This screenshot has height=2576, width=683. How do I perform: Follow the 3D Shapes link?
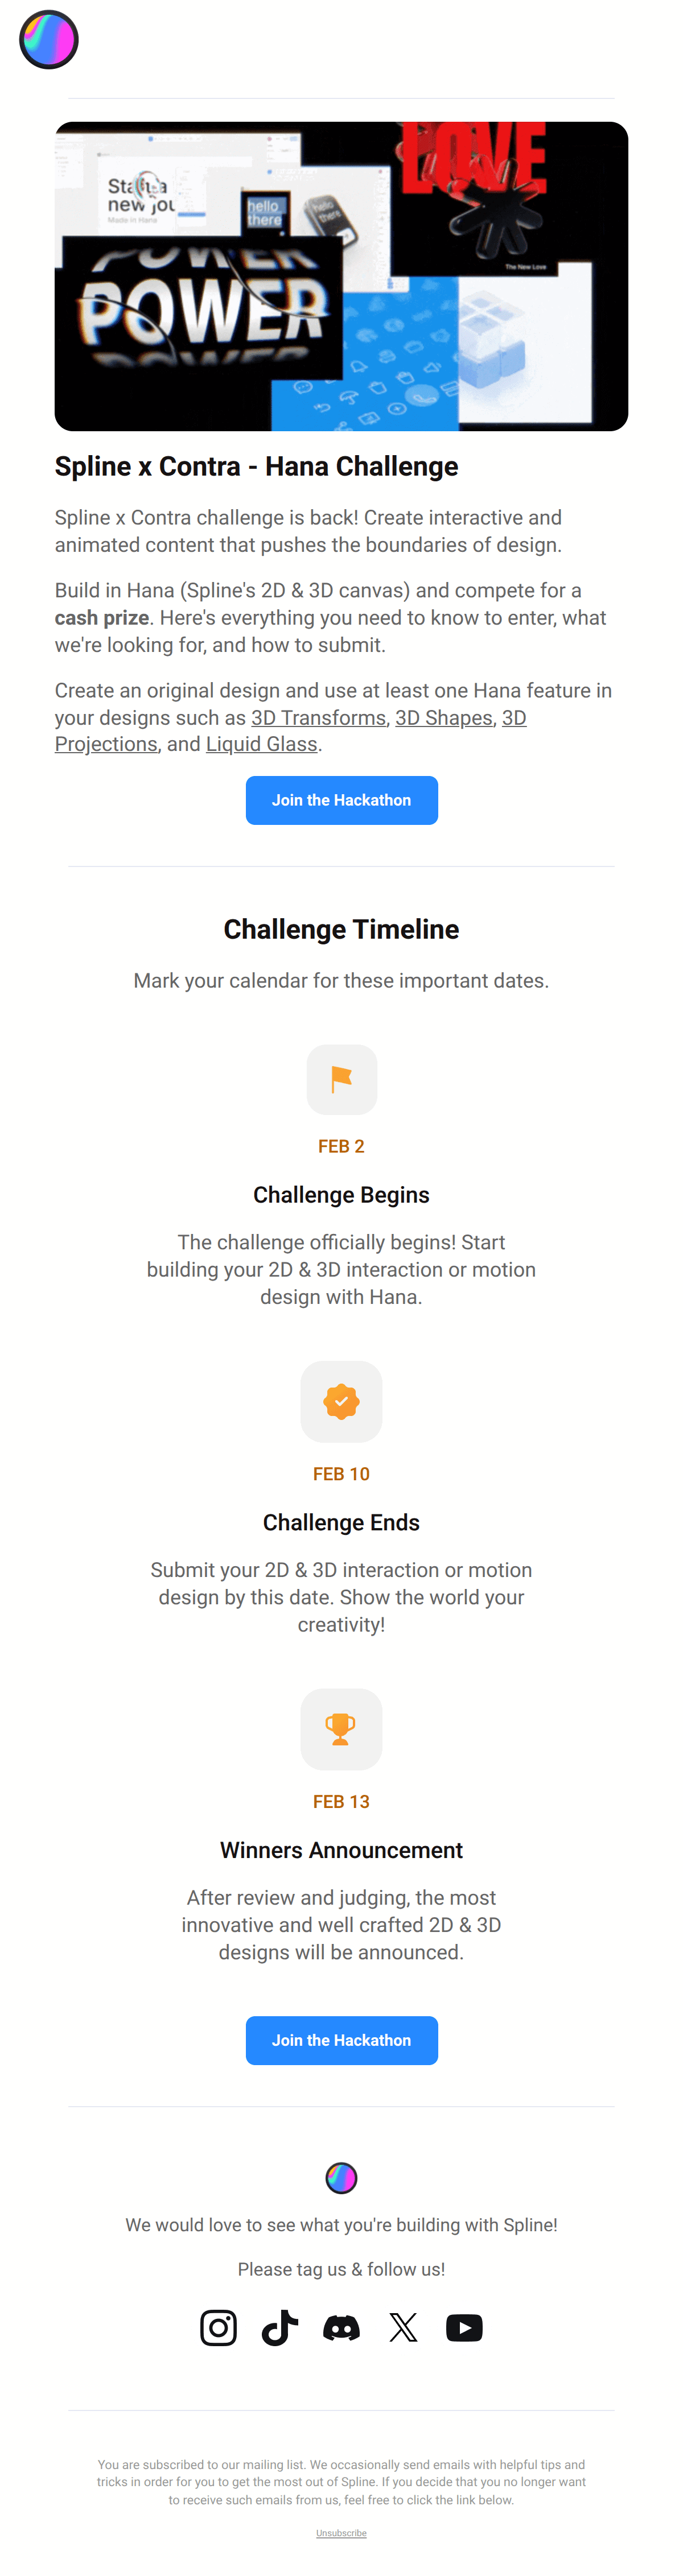pos(443,718)
